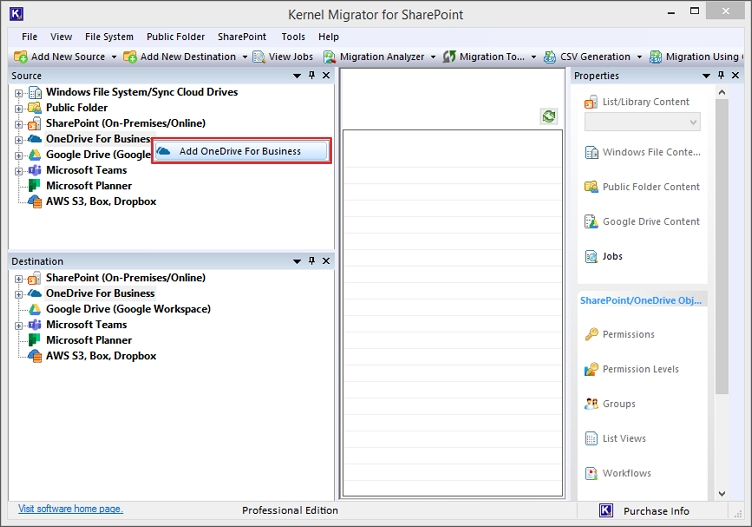Click the Migration To... toolbar icon
752x527 pixels.
tap(449, 57)
